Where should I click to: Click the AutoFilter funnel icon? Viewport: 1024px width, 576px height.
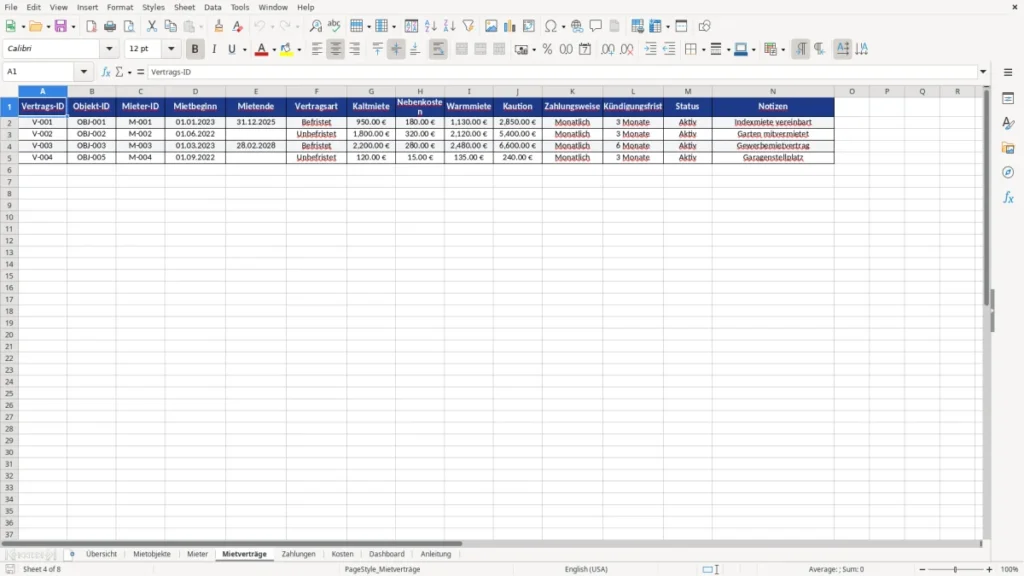click(x=468, y=26)
